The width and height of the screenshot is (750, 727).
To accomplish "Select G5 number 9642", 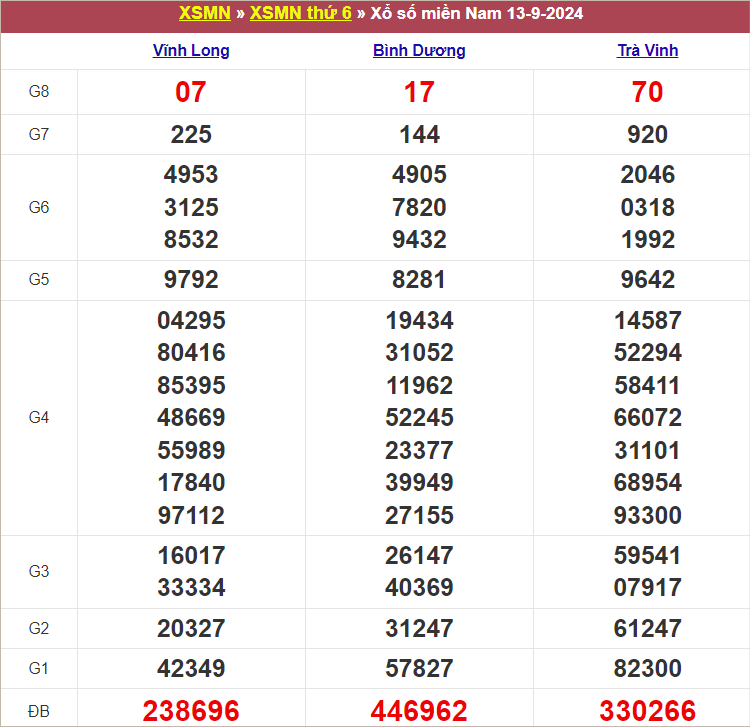I will coord(647,279).
